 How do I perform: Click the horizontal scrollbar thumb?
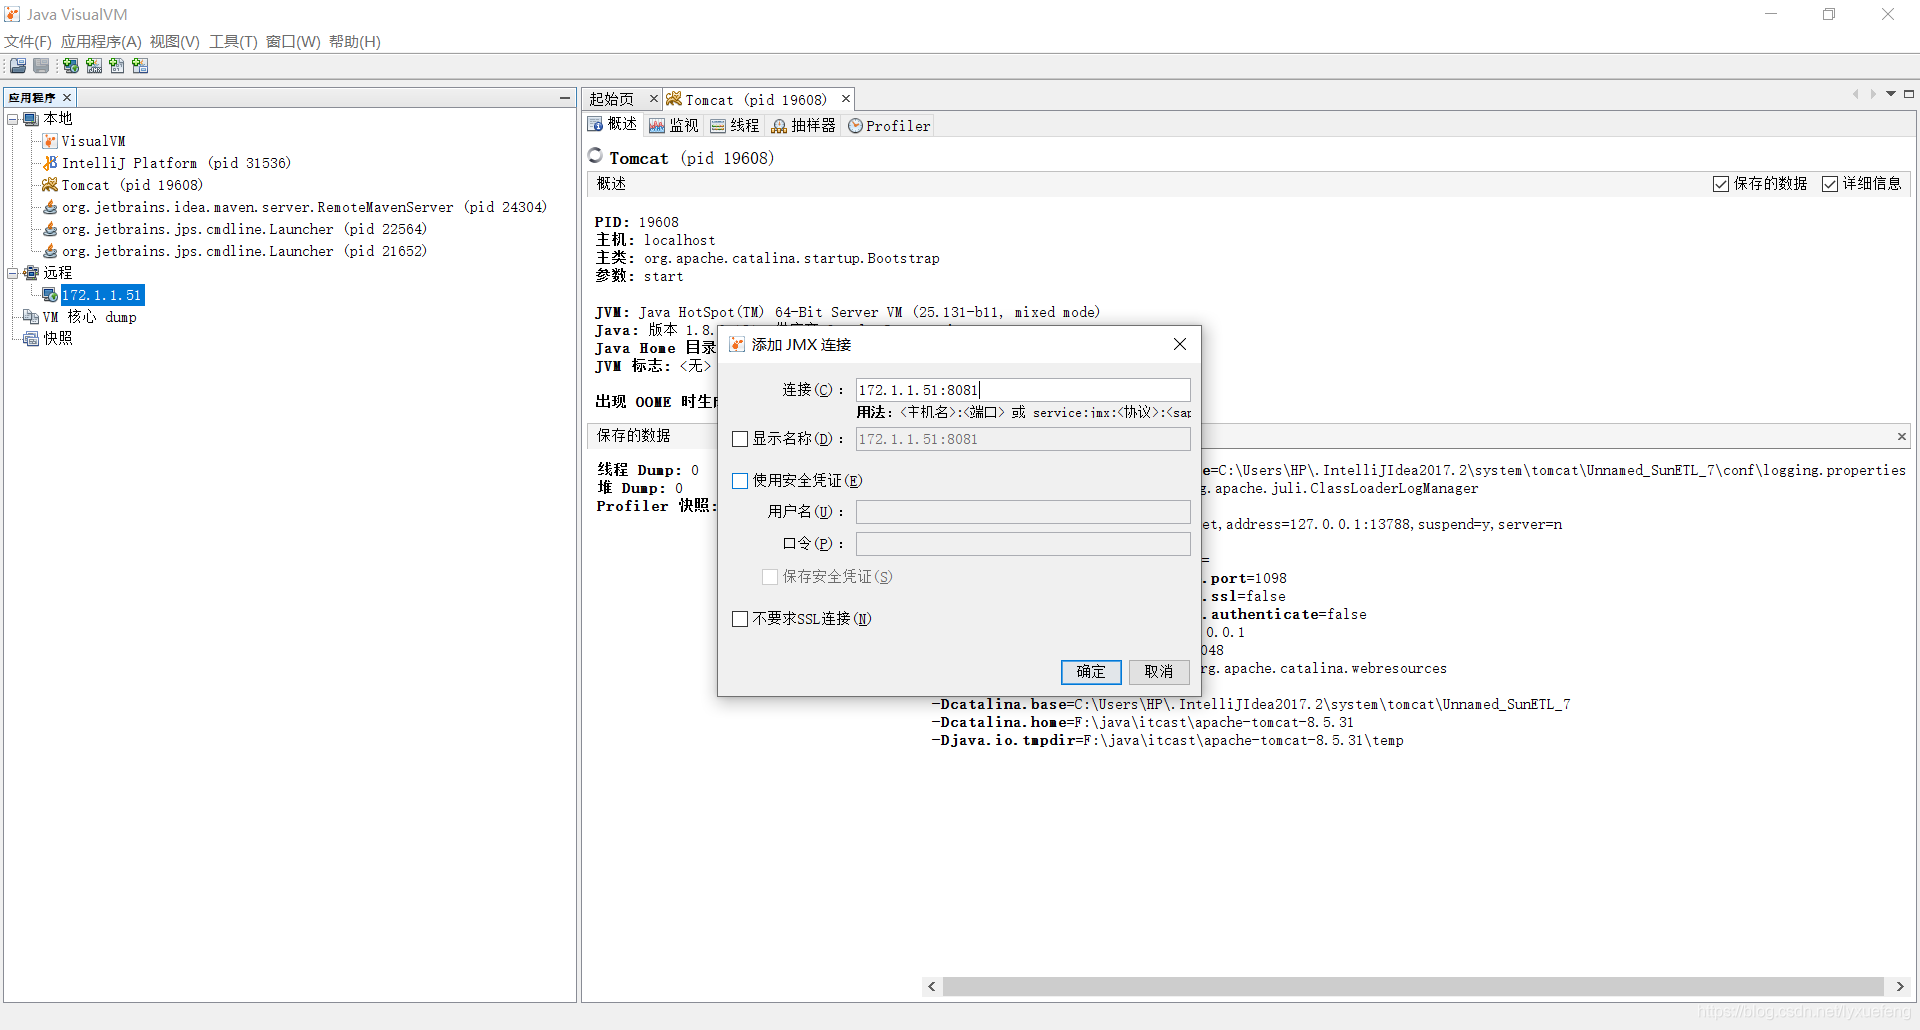(1413, 987)
